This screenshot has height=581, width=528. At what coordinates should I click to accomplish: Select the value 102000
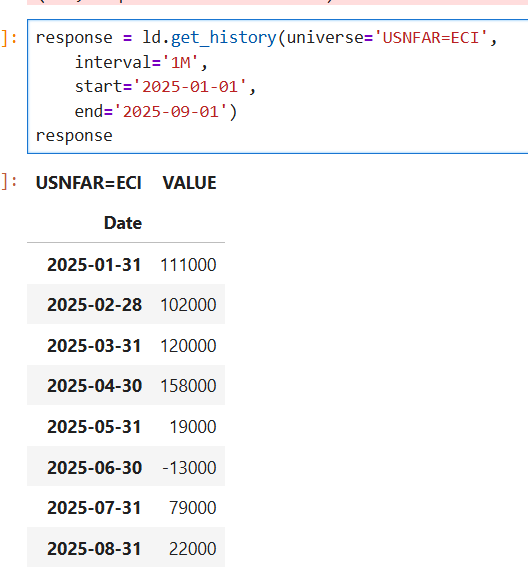[188, 305]
